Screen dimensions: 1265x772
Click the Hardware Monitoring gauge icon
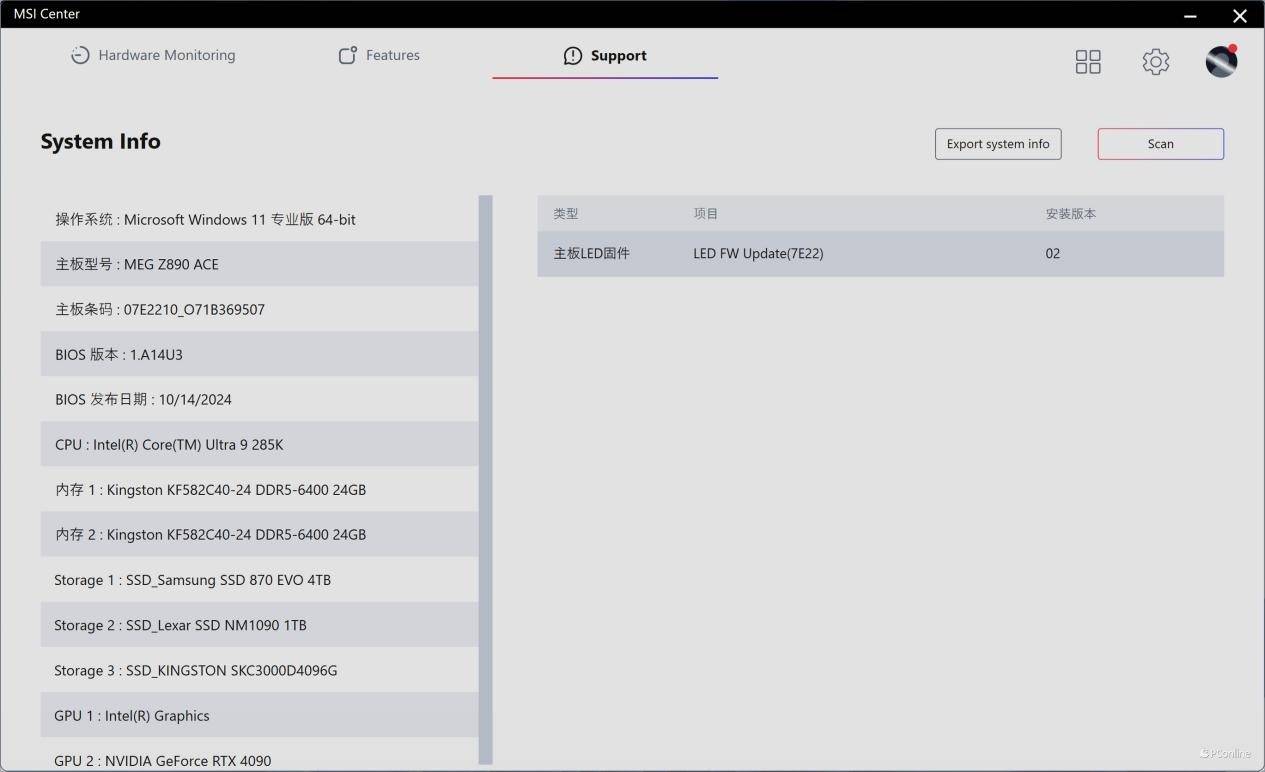tap(80, 56)
